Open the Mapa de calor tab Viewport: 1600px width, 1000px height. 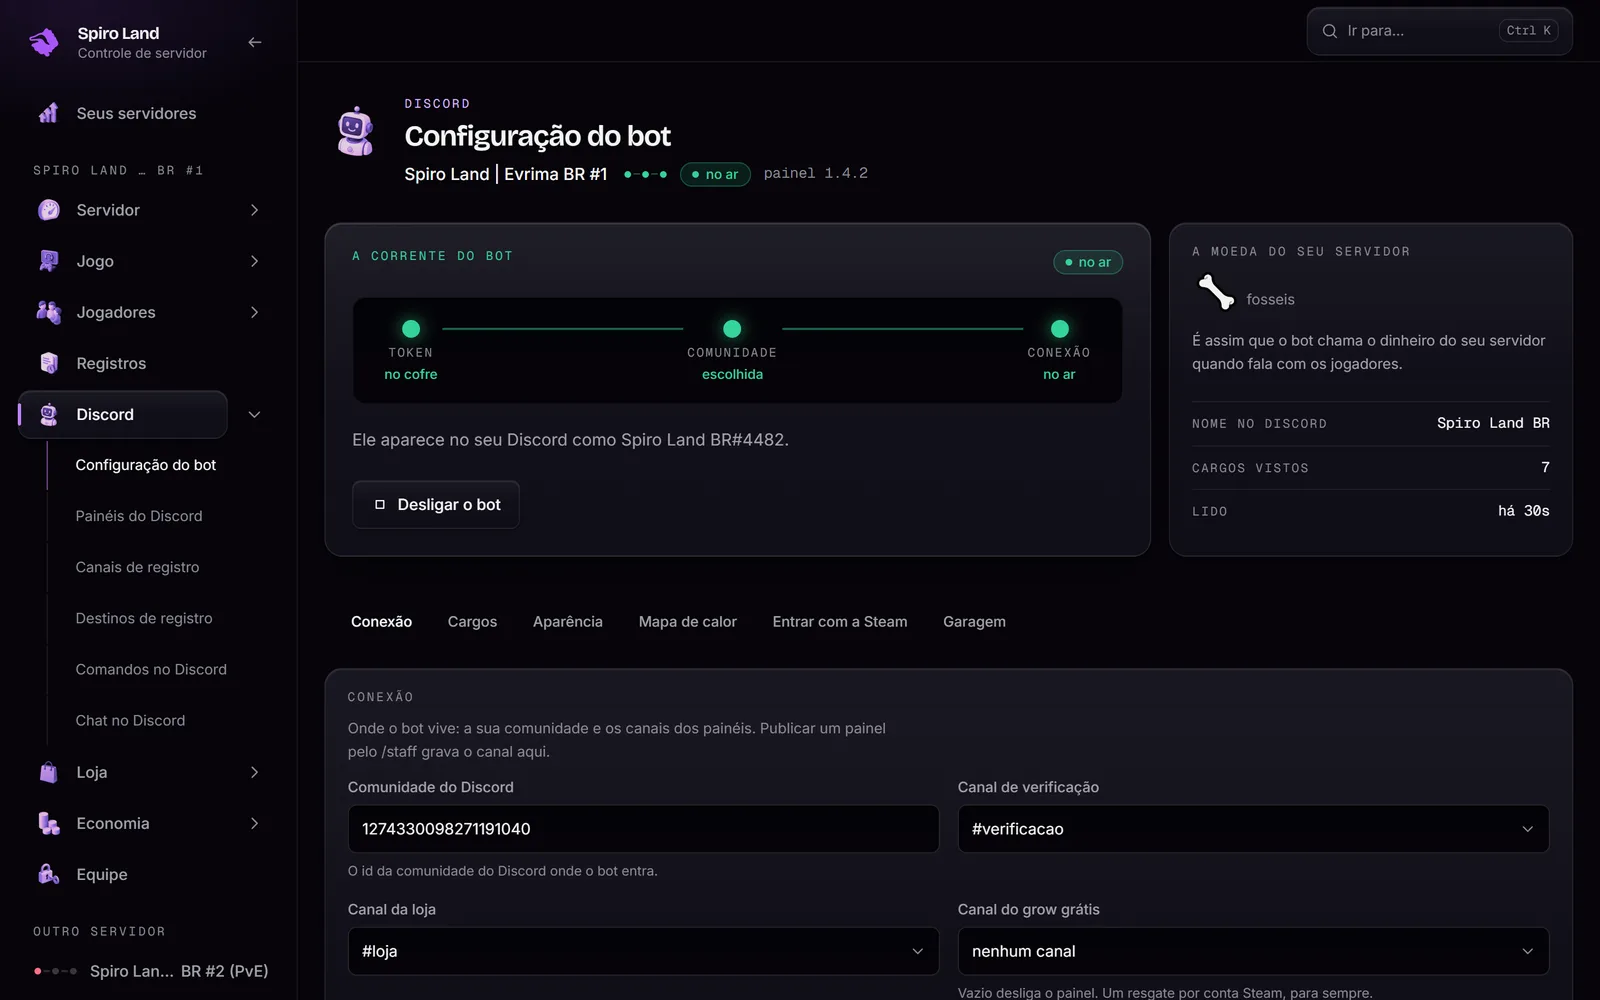(x=688, y=622)
